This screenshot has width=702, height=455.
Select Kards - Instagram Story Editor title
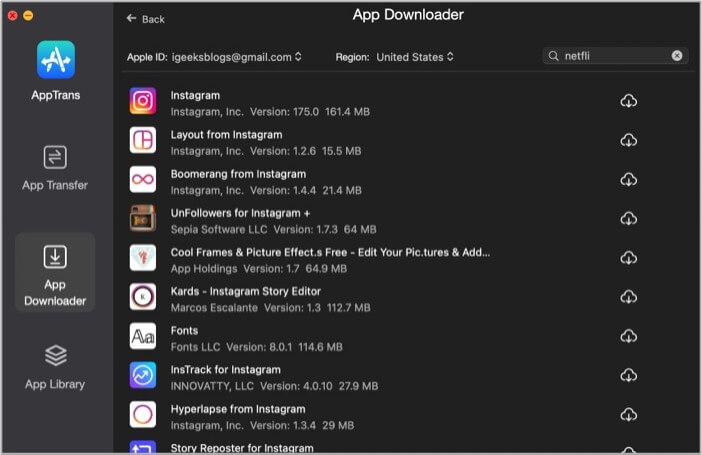tap(246, 292)
